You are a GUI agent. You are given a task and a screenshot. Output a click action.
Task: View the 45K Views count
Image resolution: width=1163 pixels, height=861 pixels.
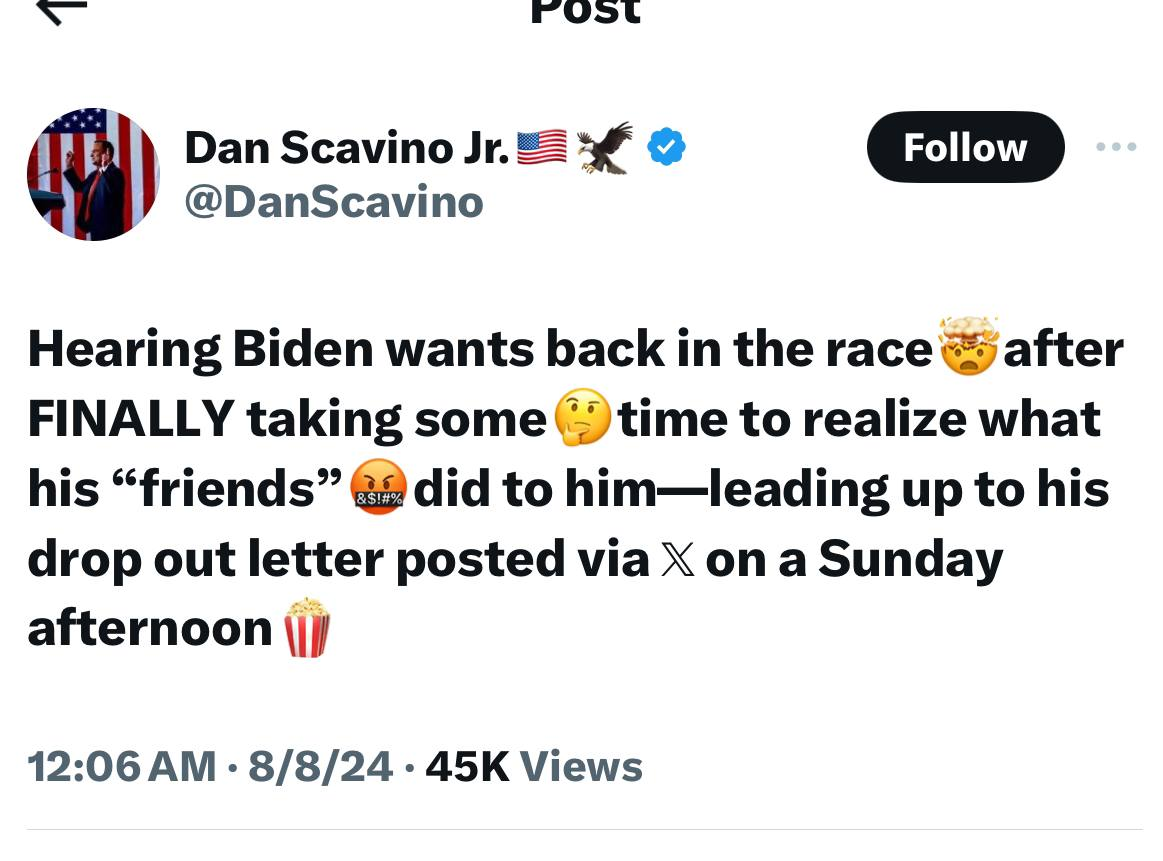coord(534,767)
